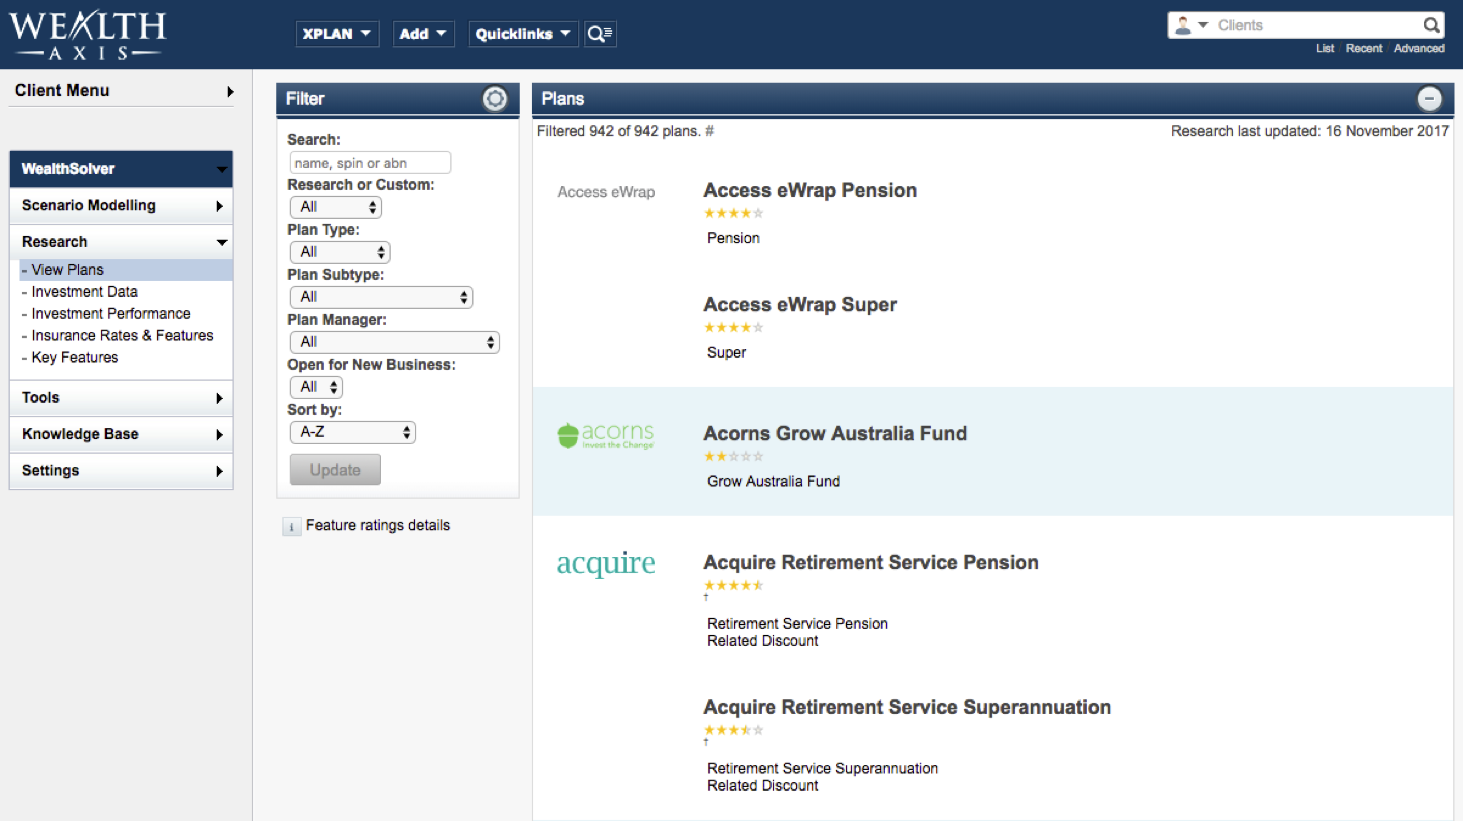1463x821 pixels.
Task: Open the Sort by A-Z dropdown
Action: tap(352, 432)
